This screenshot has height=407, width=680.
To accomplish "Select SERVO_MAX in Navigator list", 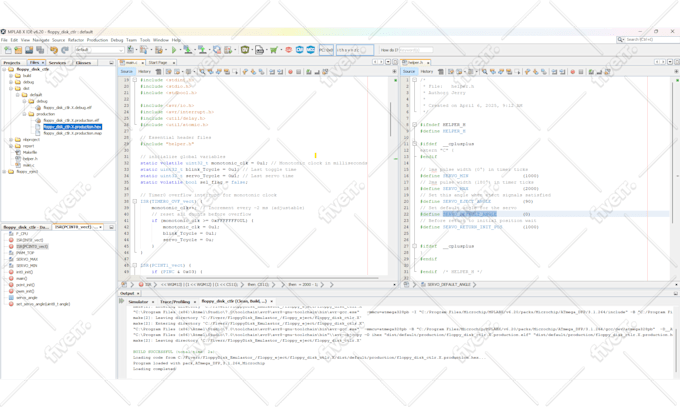I will 27,259.
